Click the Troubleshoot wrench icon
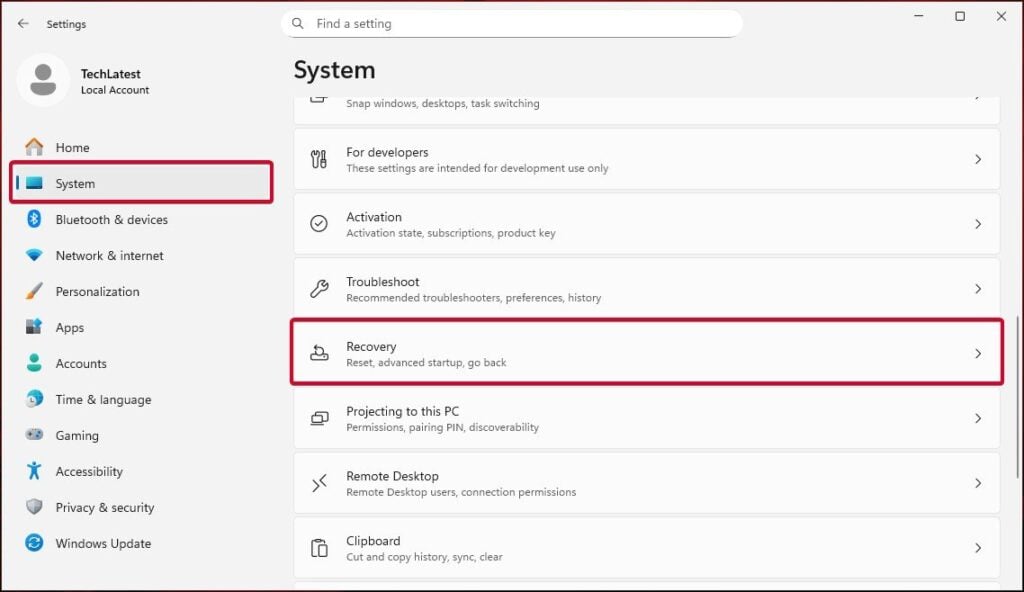 point(320,289)
